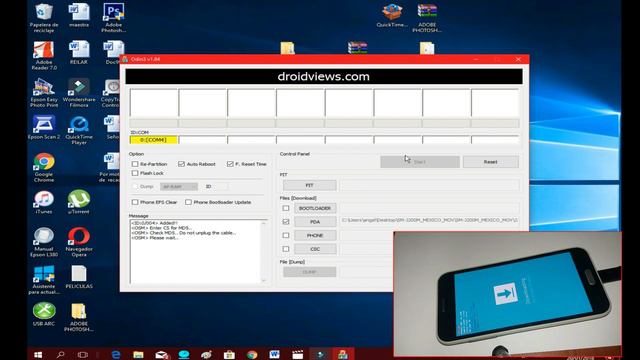
Task: Launch the USB ARC desktop shortcut
Action: (44, 314)
